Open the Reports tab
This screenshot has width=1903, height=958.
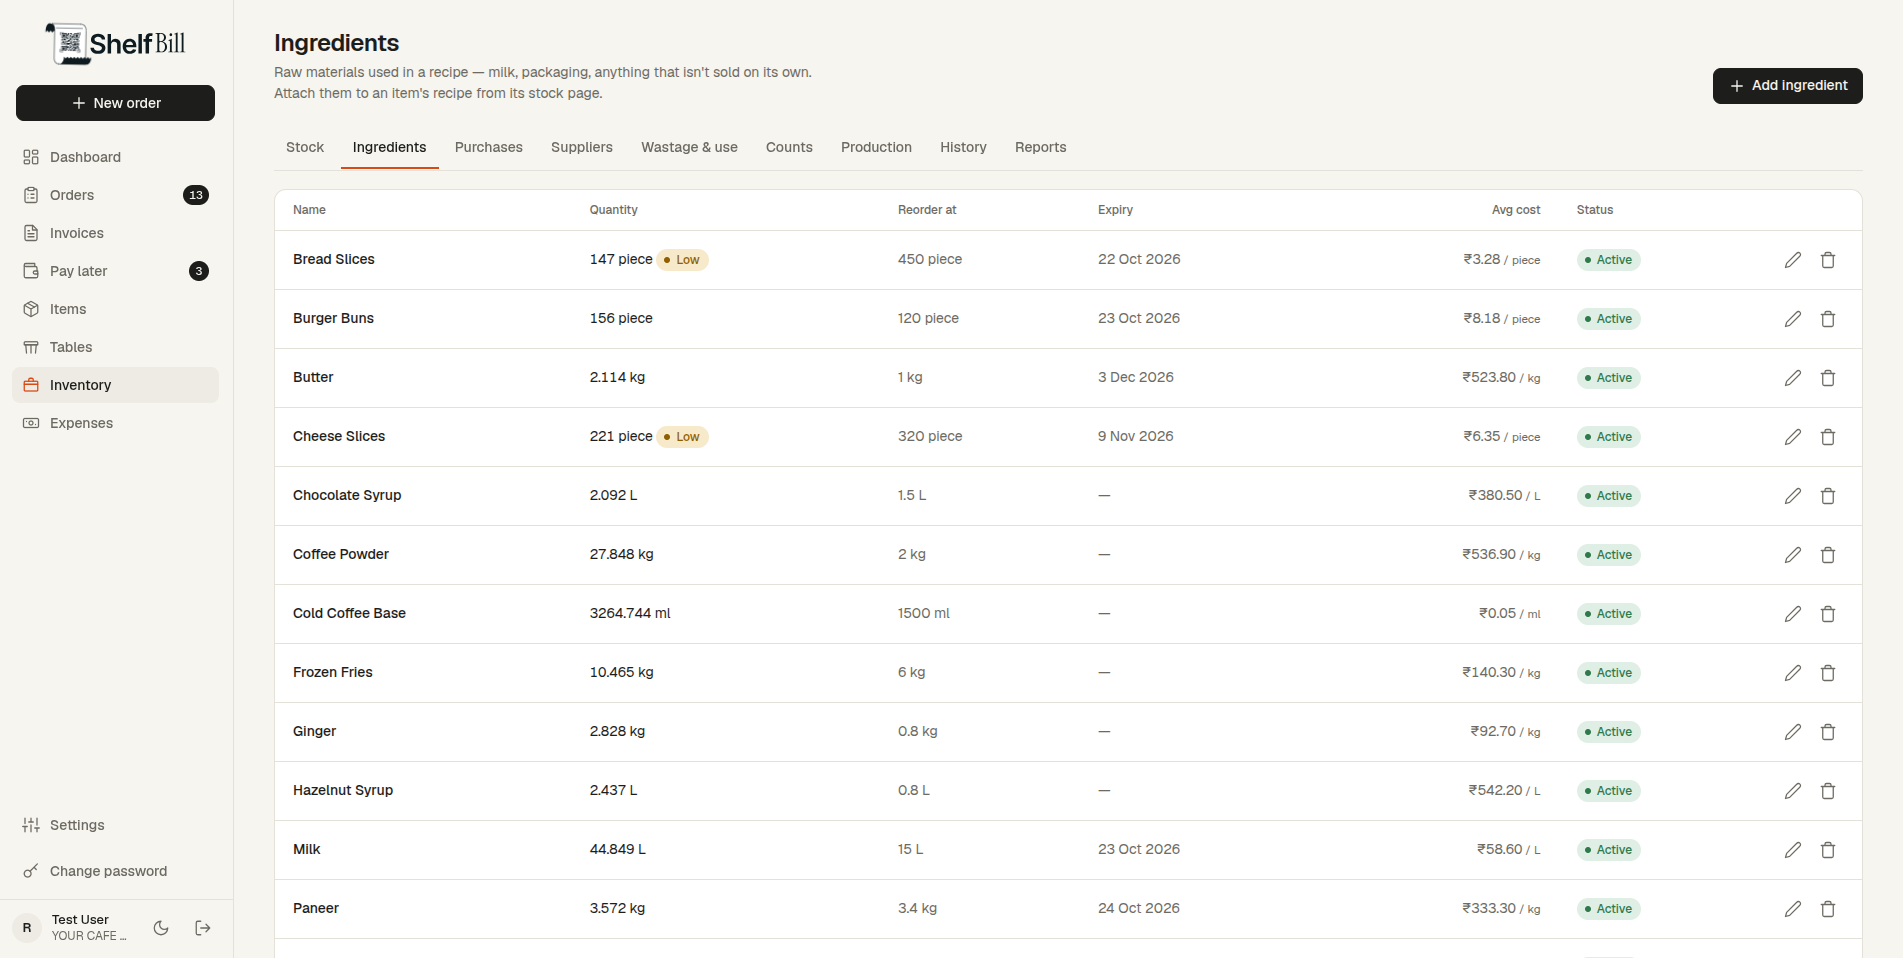(1040, 147)
